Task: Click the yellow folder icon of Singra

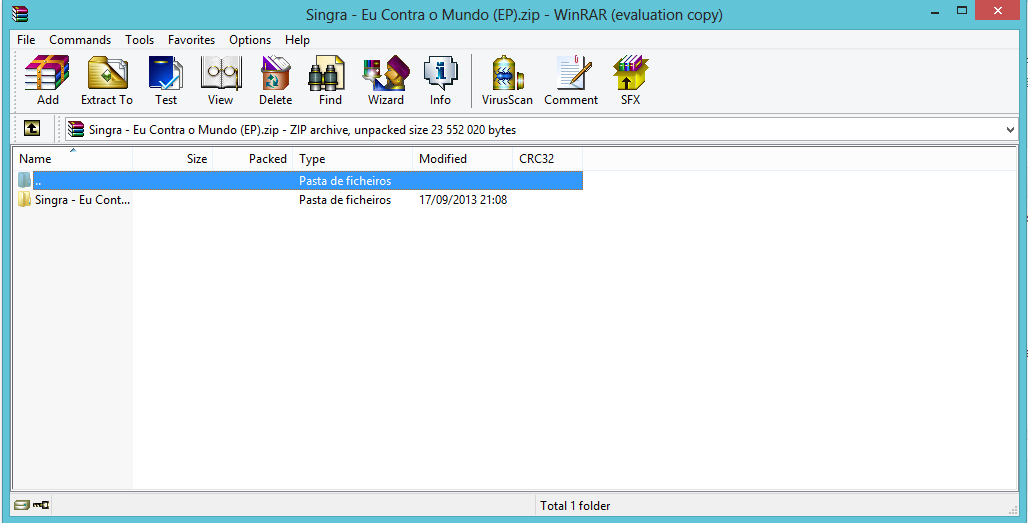Action: (x=24, y=200)
